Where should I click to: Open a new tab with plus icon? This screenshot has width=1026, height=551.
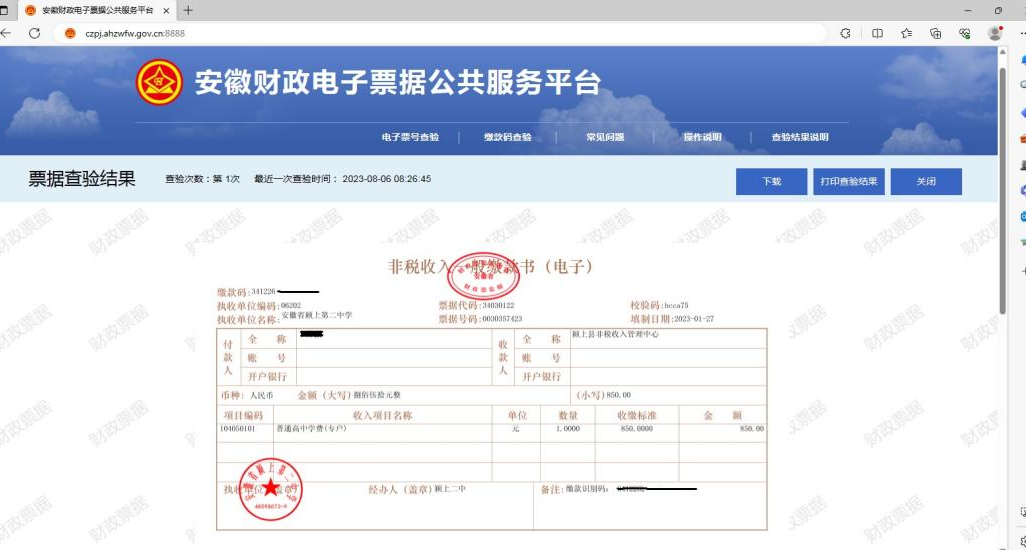click(188, 10)
